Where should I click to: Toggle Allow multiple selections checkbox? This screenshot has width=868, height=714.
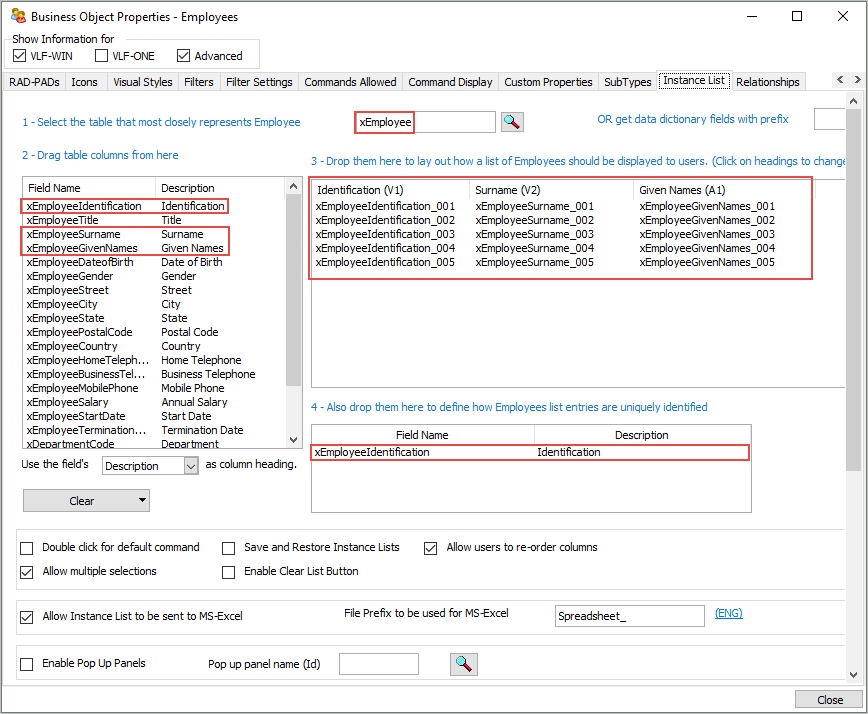point(27,572)
